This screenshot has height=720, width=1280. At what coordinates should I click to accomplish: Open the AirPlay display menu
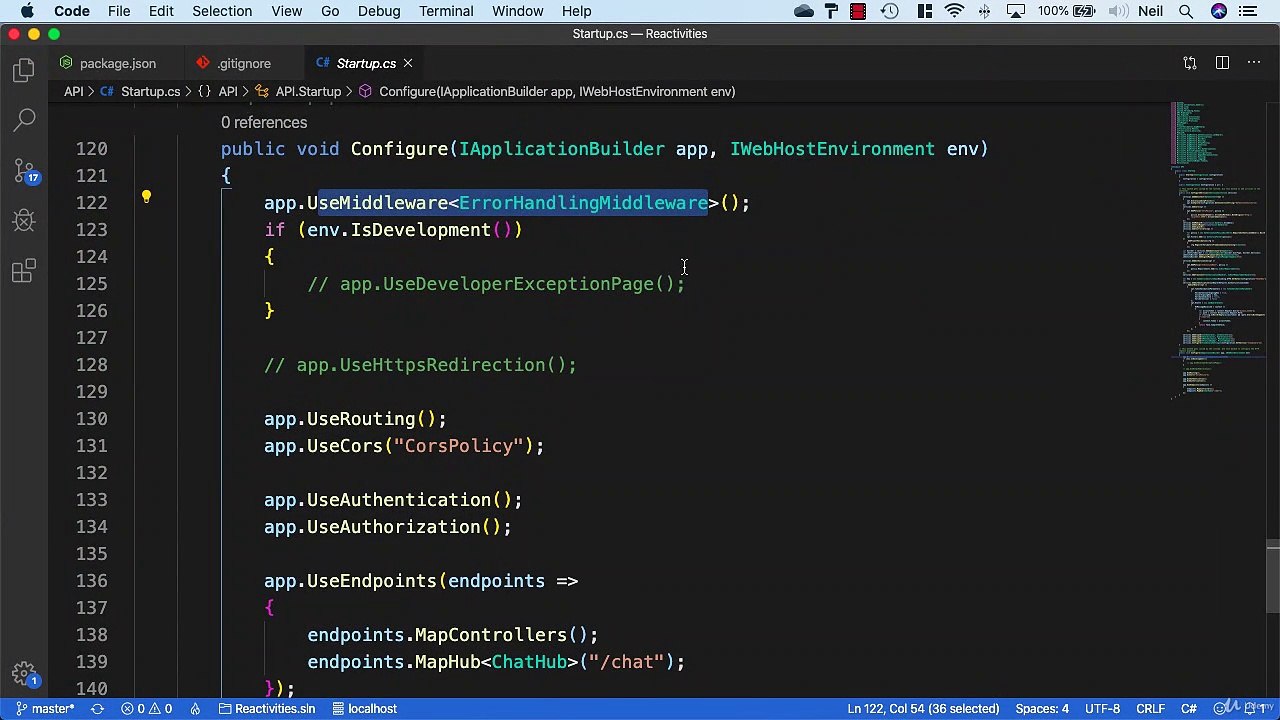pyautogui.click(x=1015, y=11)
